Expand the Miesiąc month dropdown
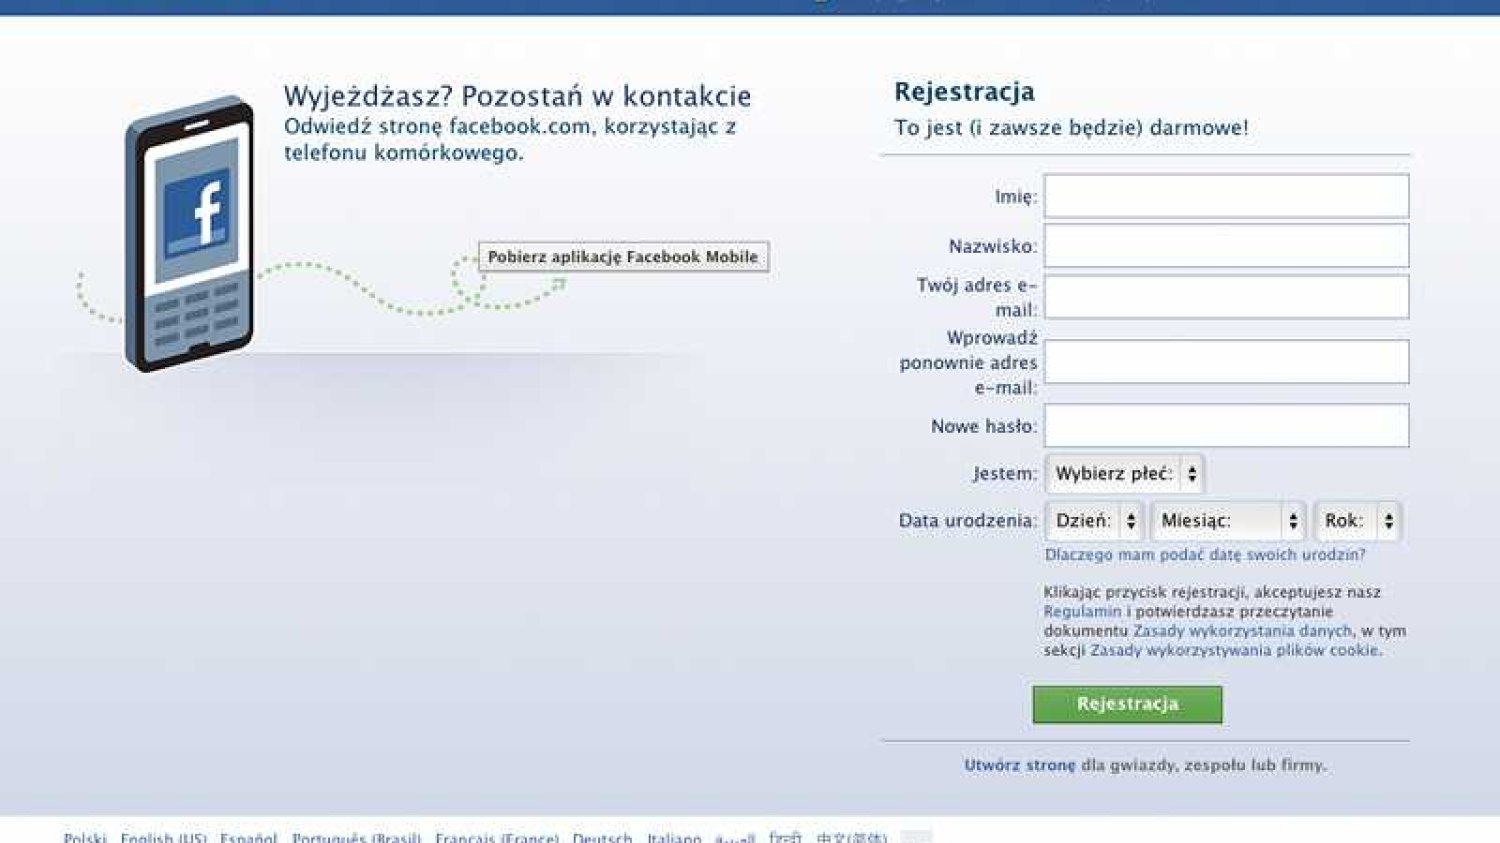 pos(1228,521)
